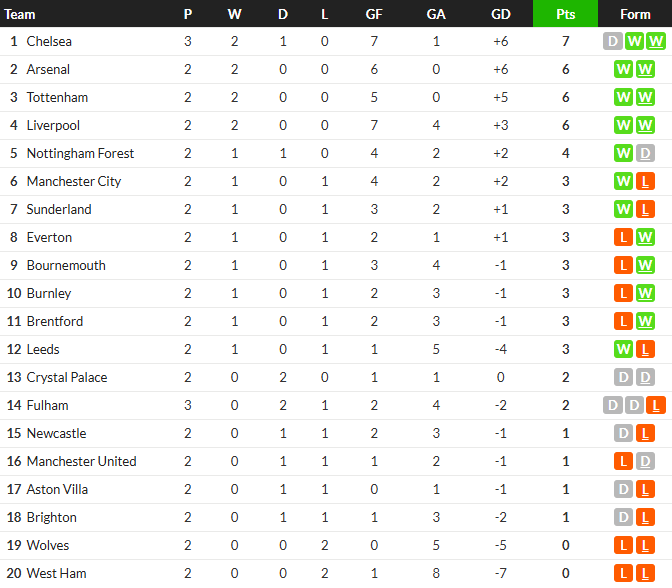The width and height of the screenshot is (672, 588).
Task: Click the Wolves team name
Action: pos(48,546)
